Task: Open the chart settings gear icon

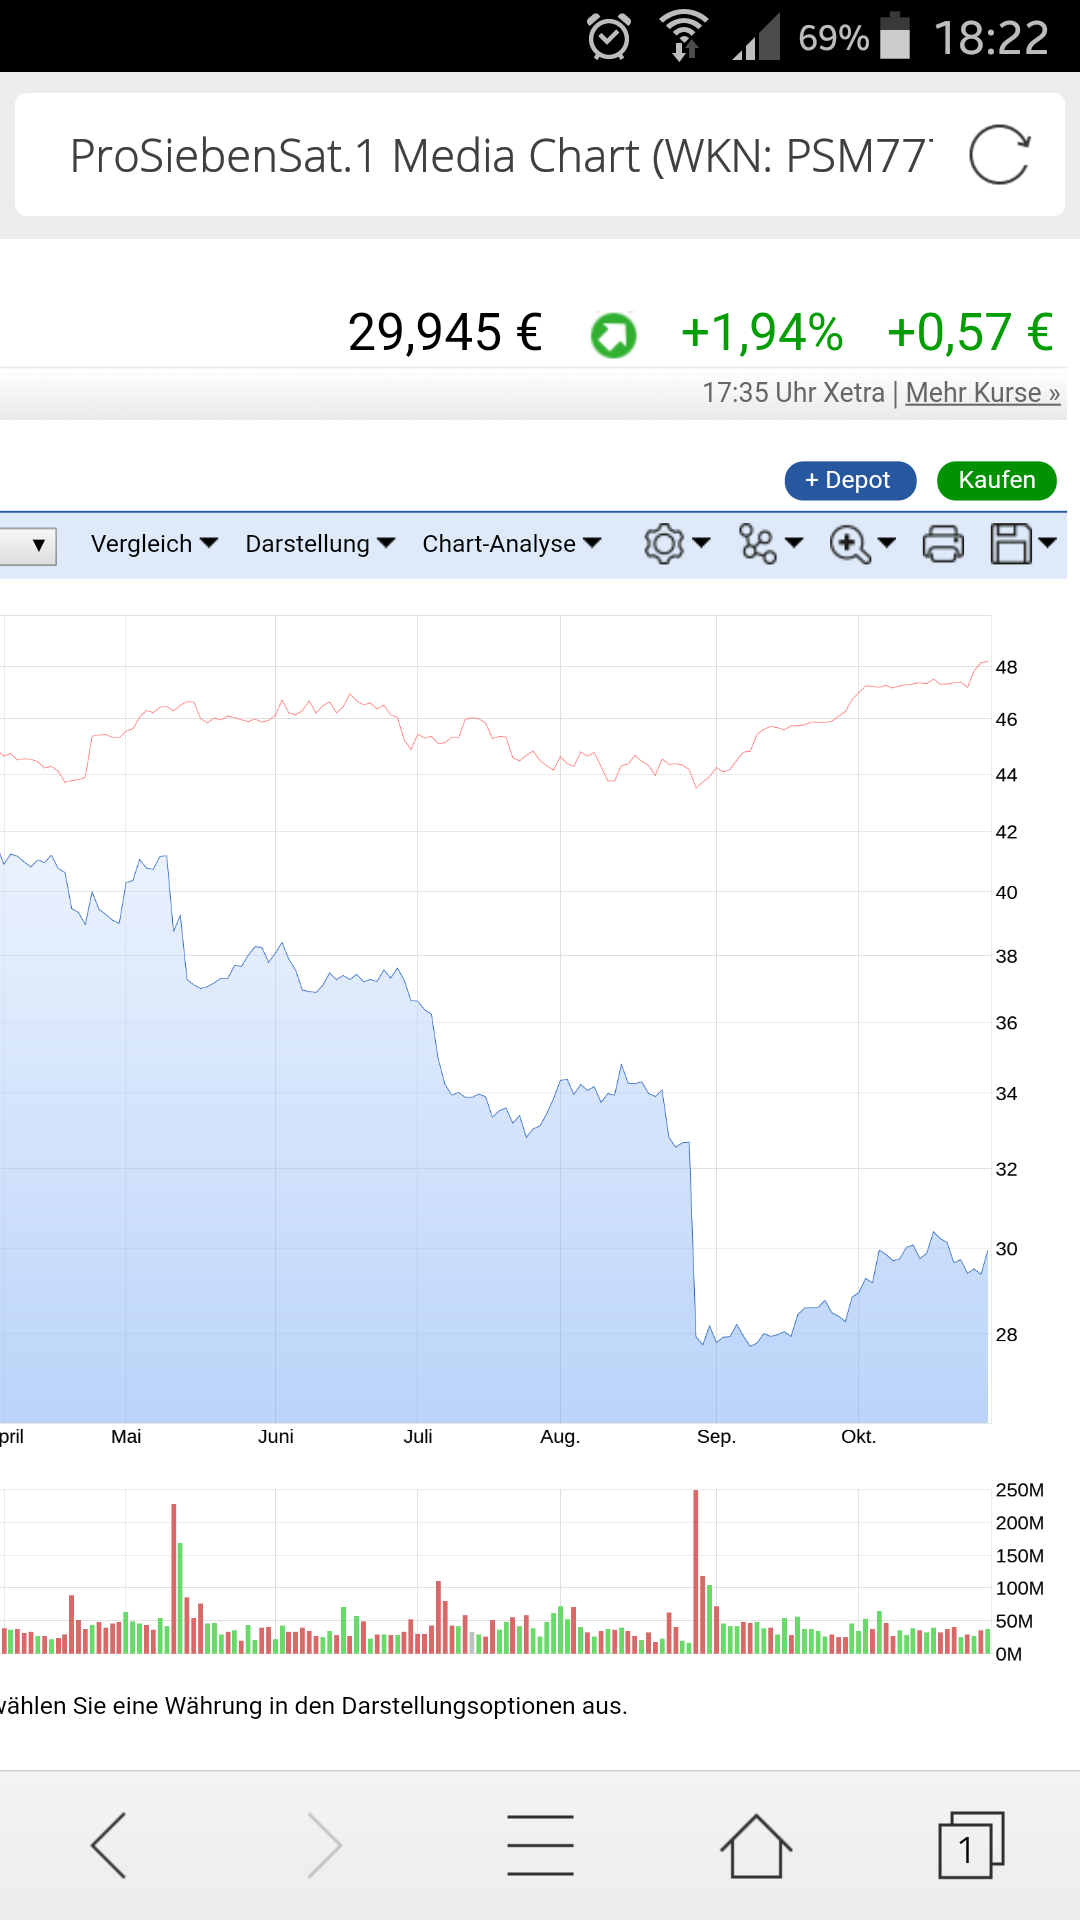Action: pyautogui.click(x=664, y=544)
